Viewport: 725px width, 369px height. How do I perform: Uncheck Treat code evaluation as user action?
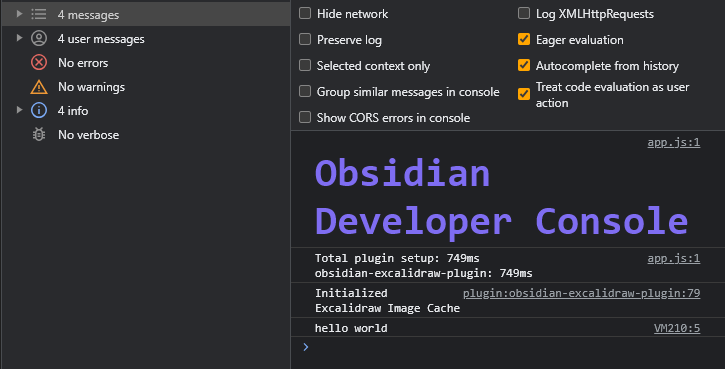[524, 94]
